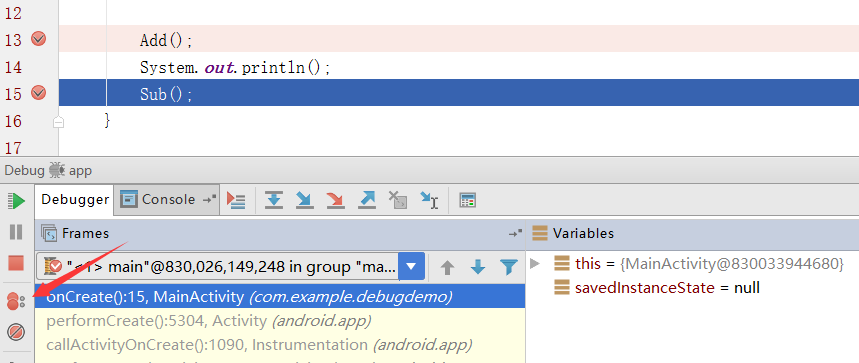Click the Step Into icon
Screen dimensions: 859x363
coord(305,200)
